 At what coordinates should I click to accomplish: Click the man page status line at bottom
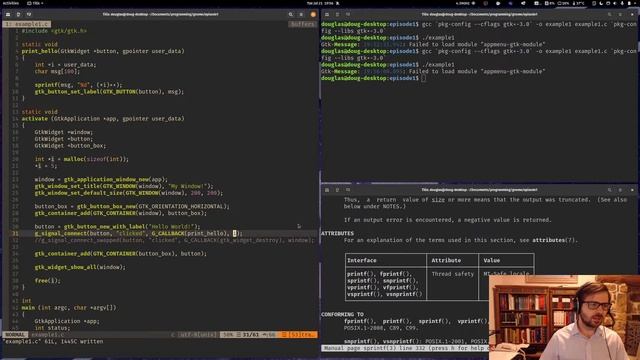[x=404, y=349]
